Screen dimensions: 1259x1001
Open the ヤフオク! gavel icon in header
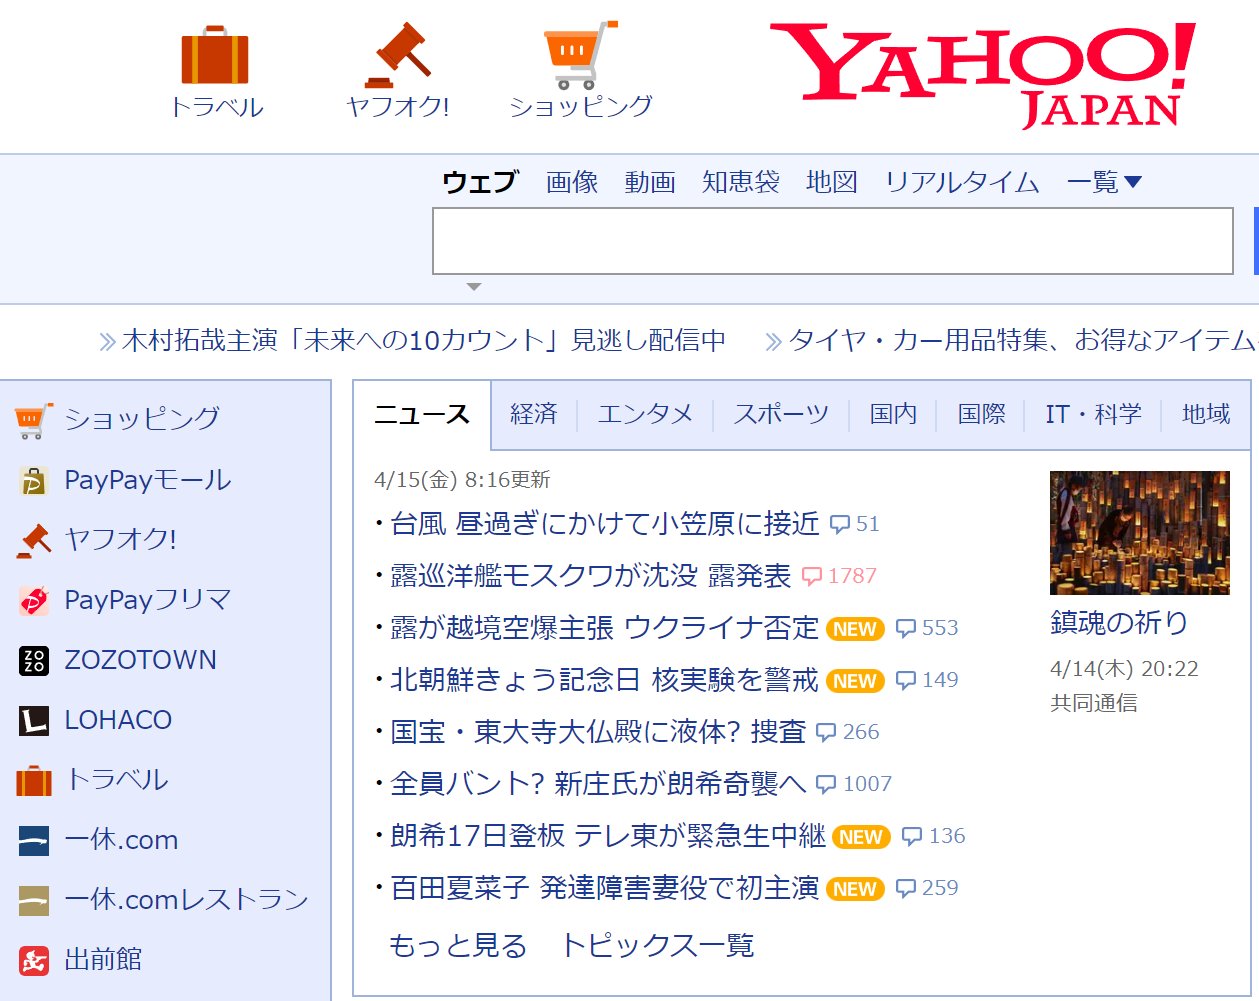398,56
